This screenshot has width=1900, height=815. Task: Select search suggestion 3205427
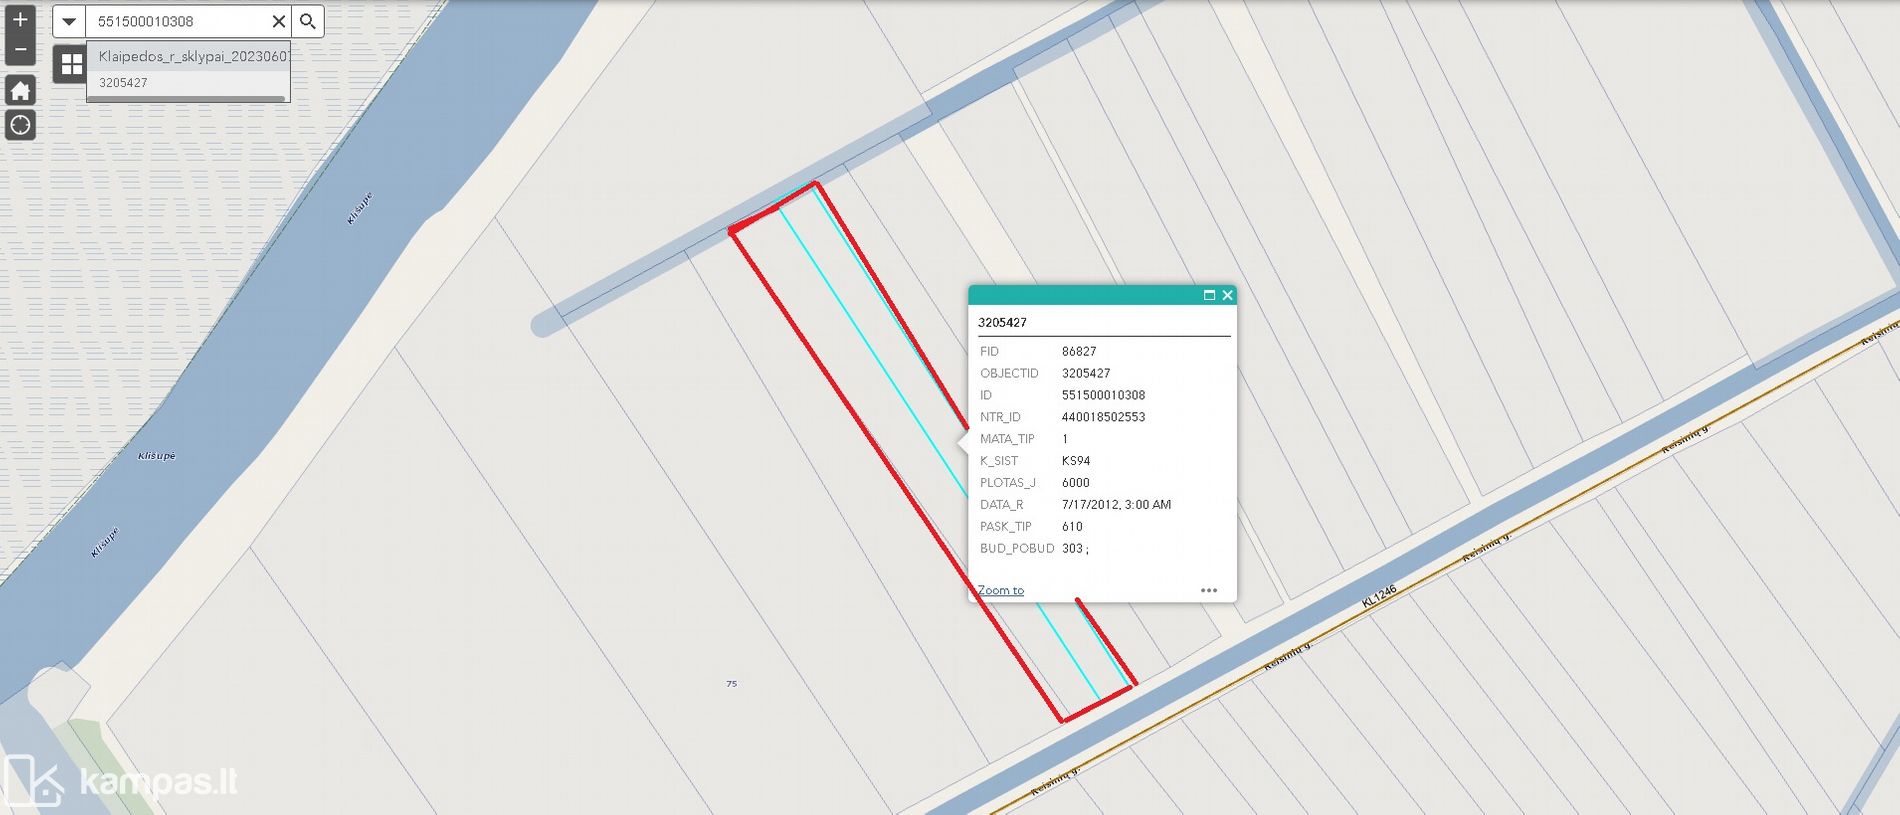pos(123,83)
